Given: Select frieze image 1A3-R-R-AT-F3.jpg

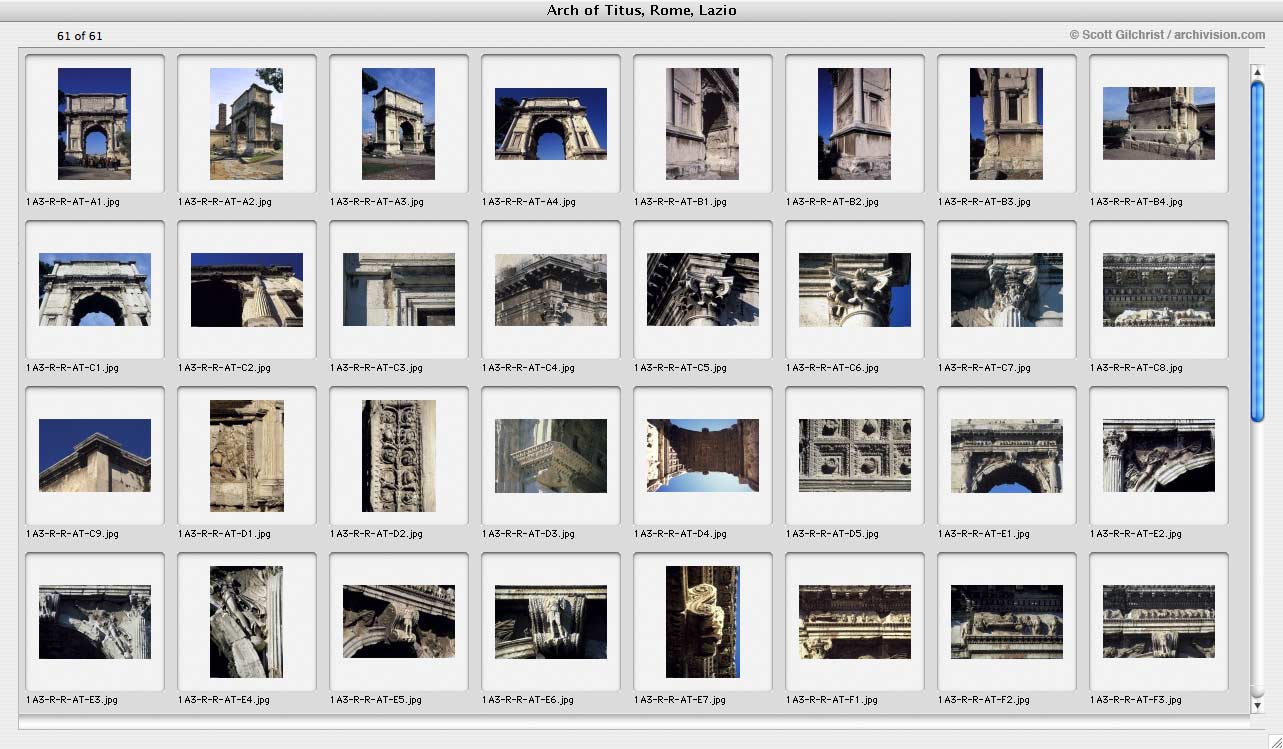Looking at the screenshot, I should click(1159, 622).
